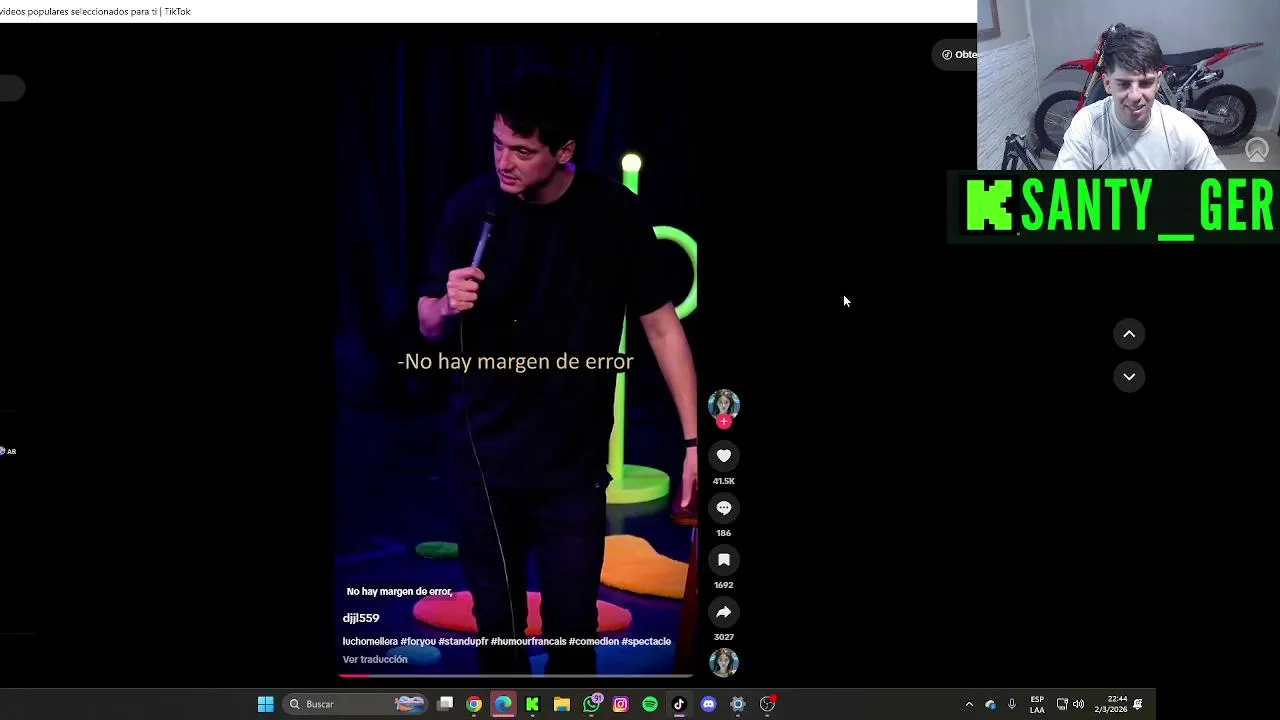Open the clock showing 22:44
This screenshot has width=1280, height=720.
click(x=1110, y=704)
